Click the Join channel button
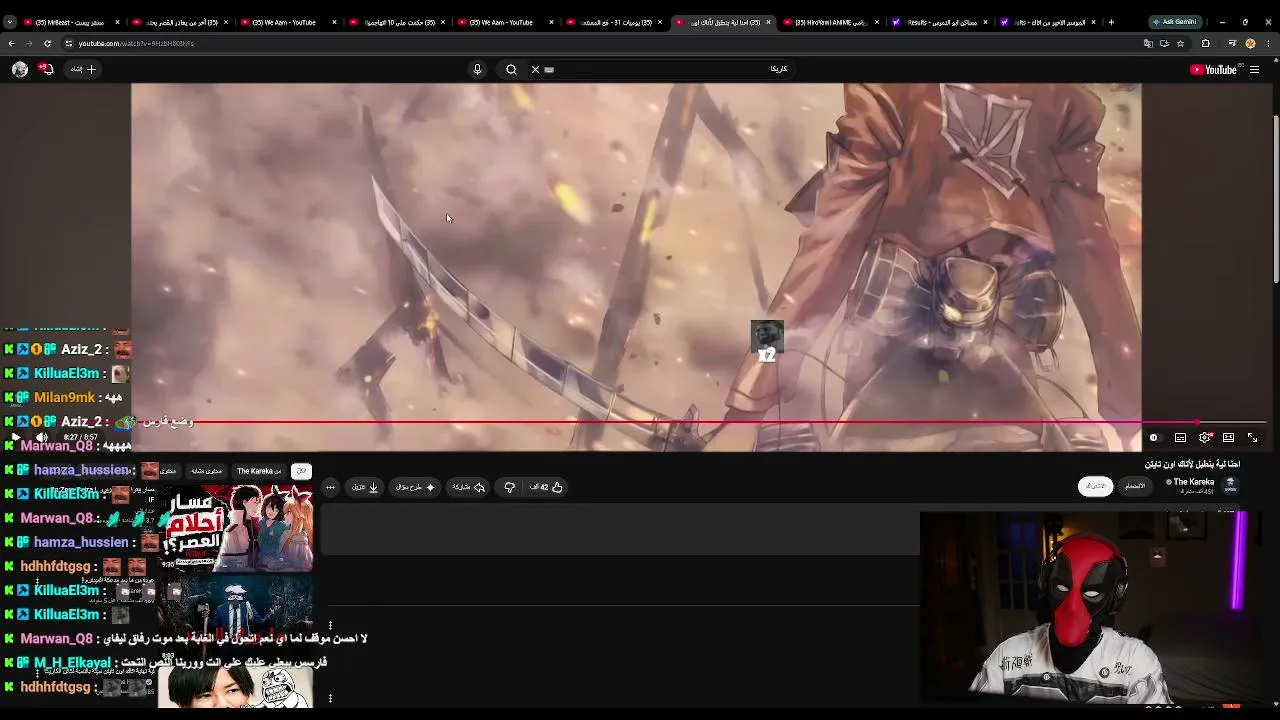 [1135, 486]
